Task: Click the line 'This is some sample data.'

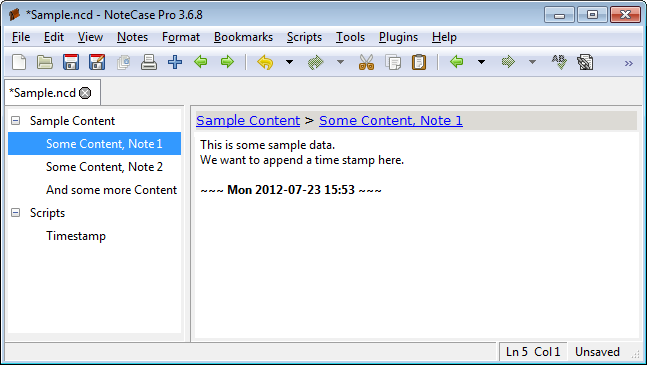Action: (267, 145)
